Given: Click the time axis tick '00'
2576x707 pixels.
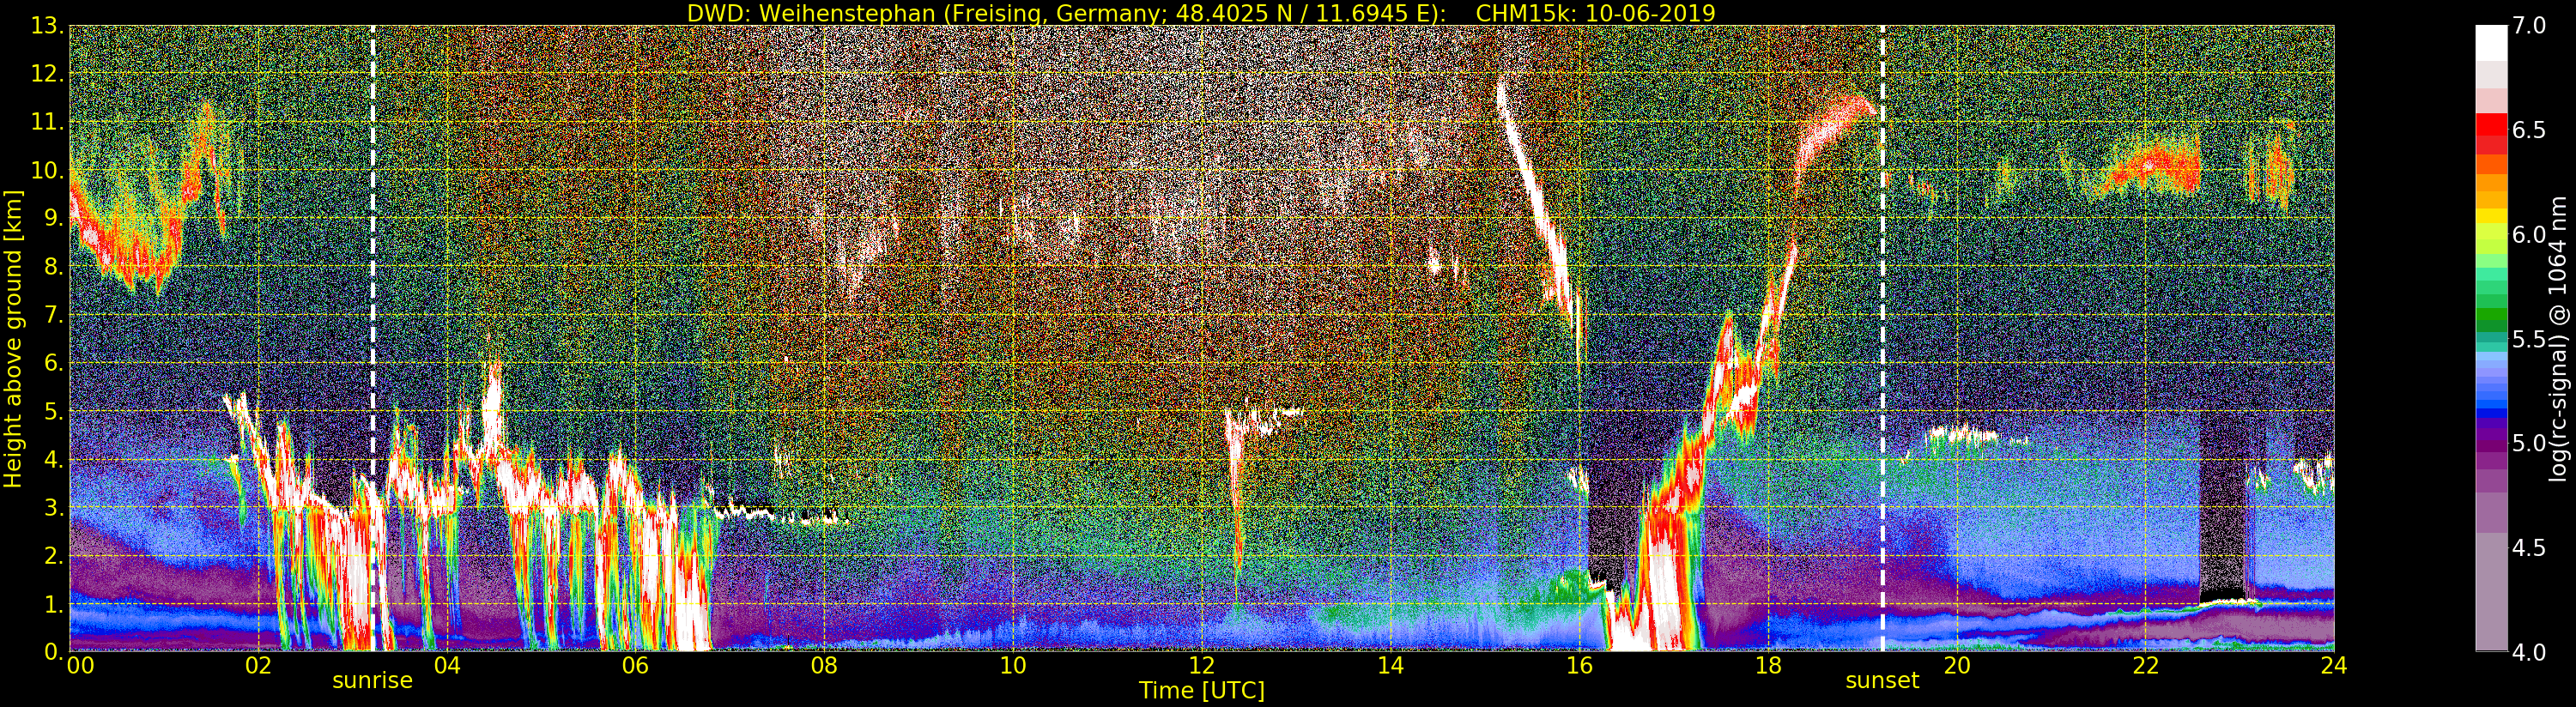Looking at the screenshot, I should [80, 665].
